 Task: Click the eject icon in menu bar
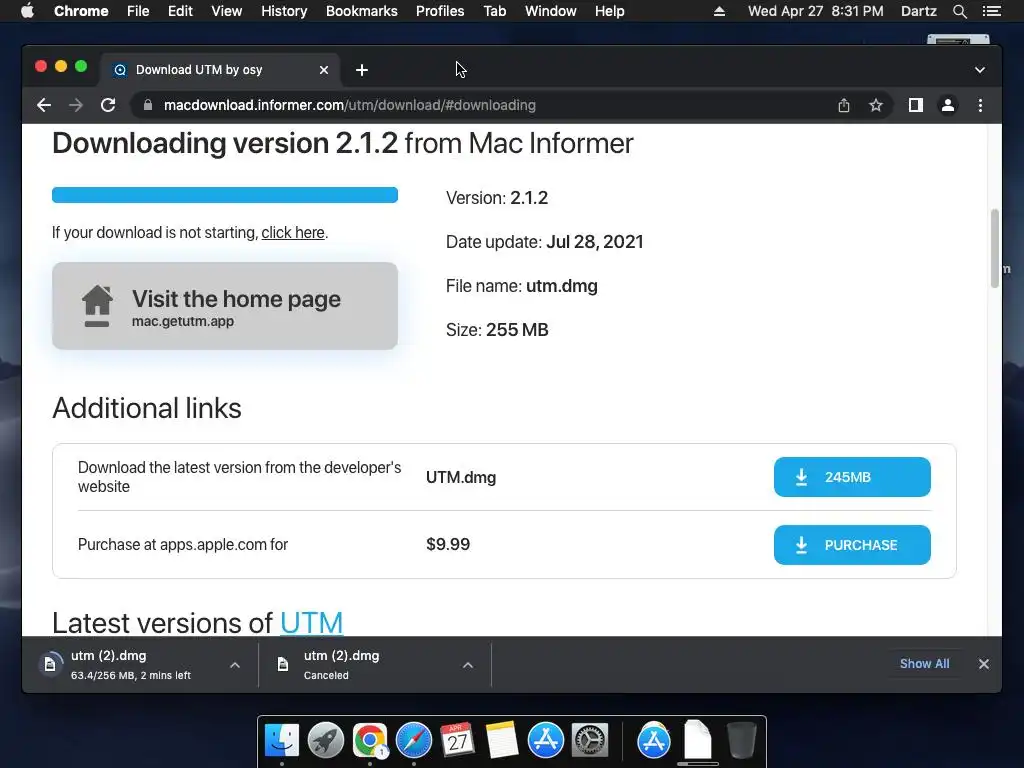click(719, 11)
